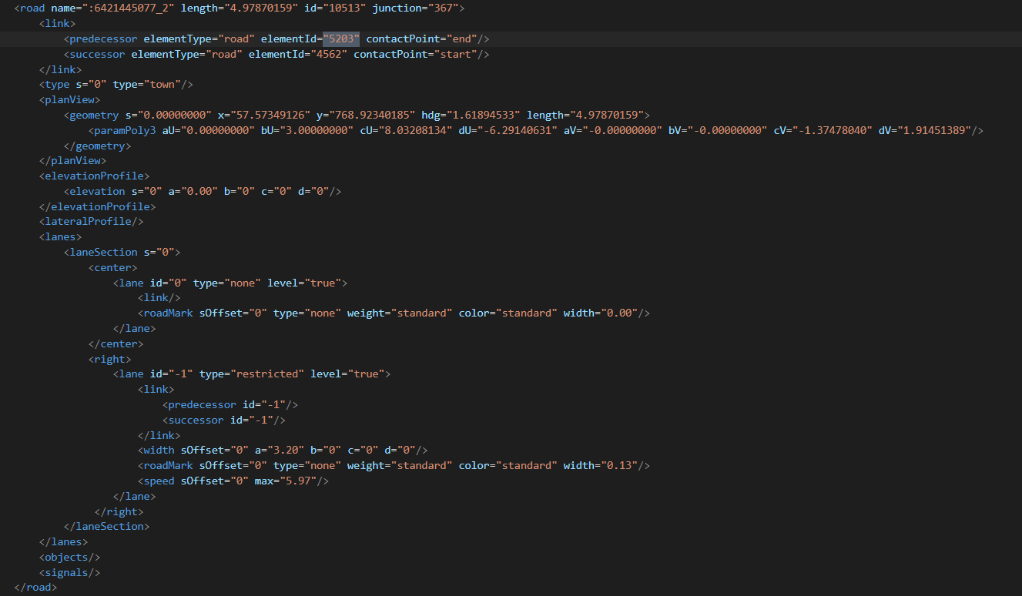
Task: Click the highlighted elementId value 5203
Action: 340,38
